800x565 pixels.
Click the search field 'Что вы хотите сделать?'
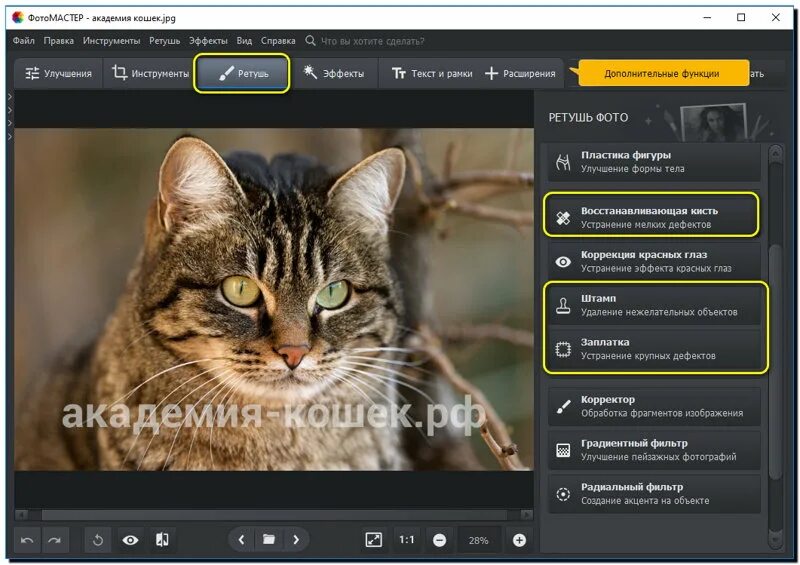[x=372, y=41]
